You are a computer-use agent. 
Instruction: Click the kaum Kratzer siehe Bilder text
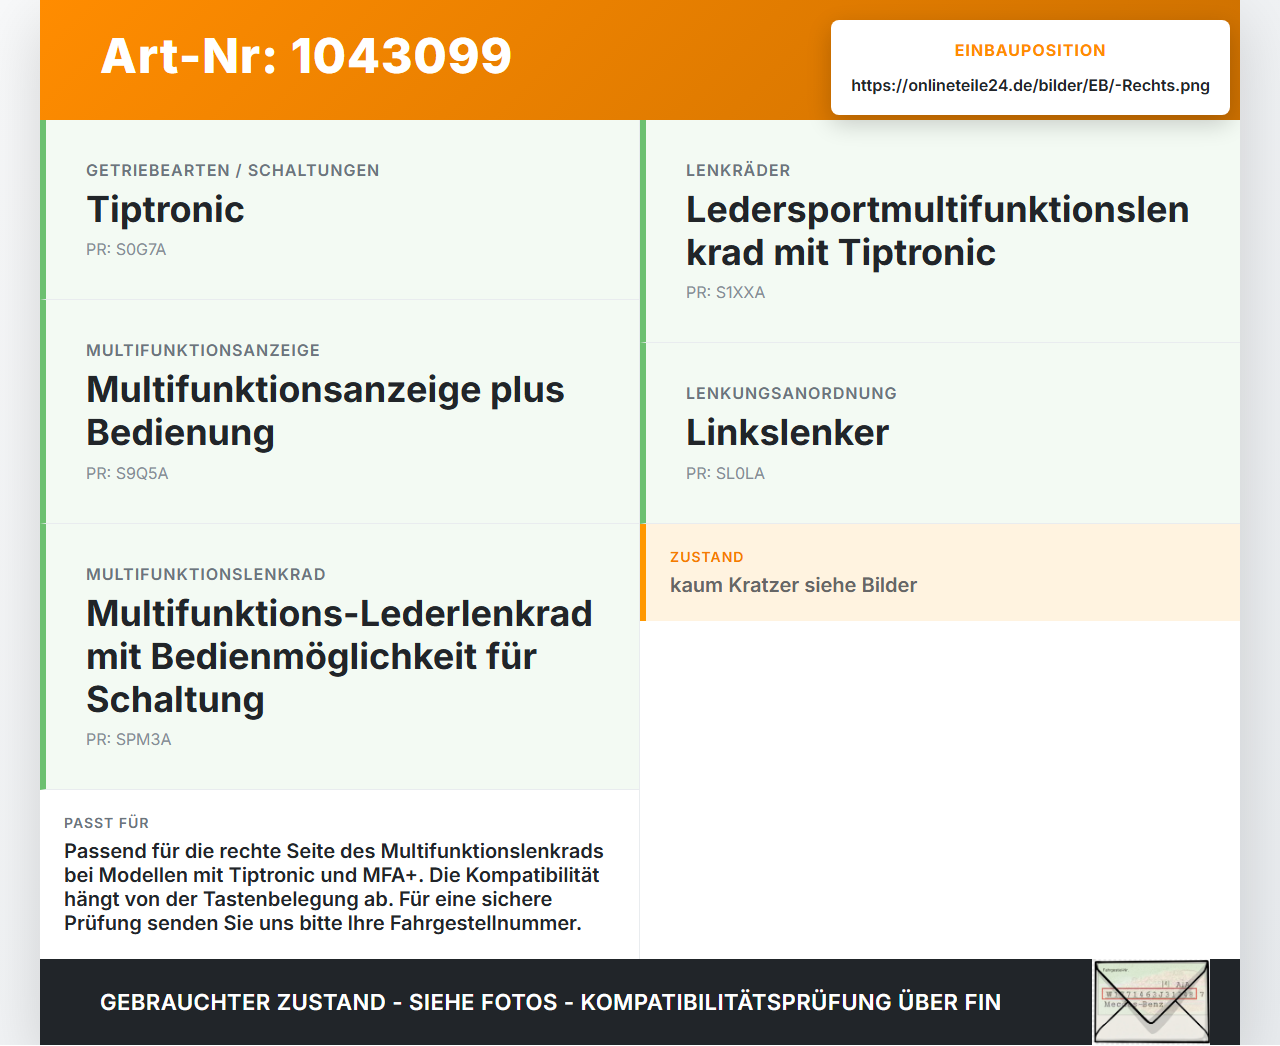793,585
